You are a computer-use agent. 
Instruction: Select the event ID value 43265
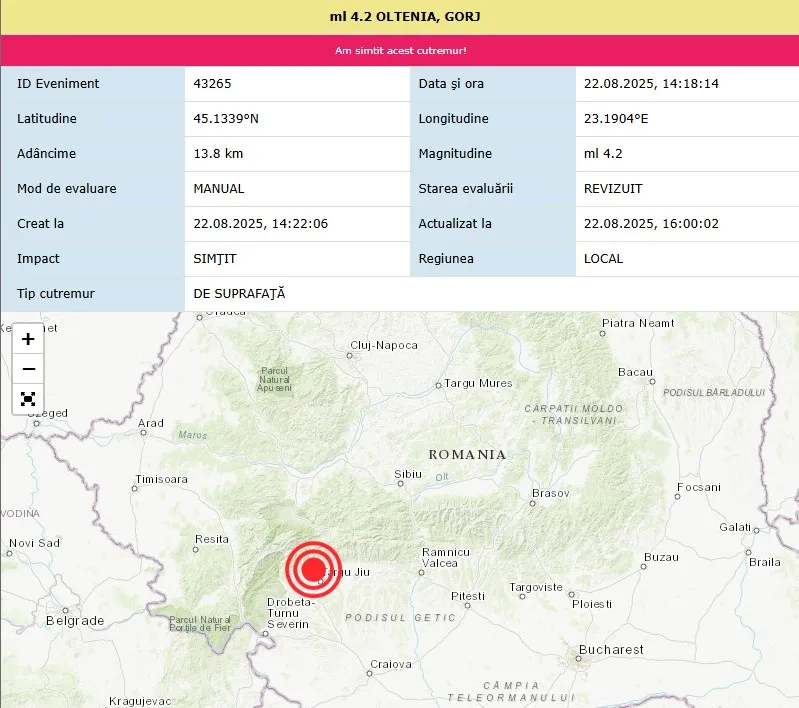tap(212, 84)
